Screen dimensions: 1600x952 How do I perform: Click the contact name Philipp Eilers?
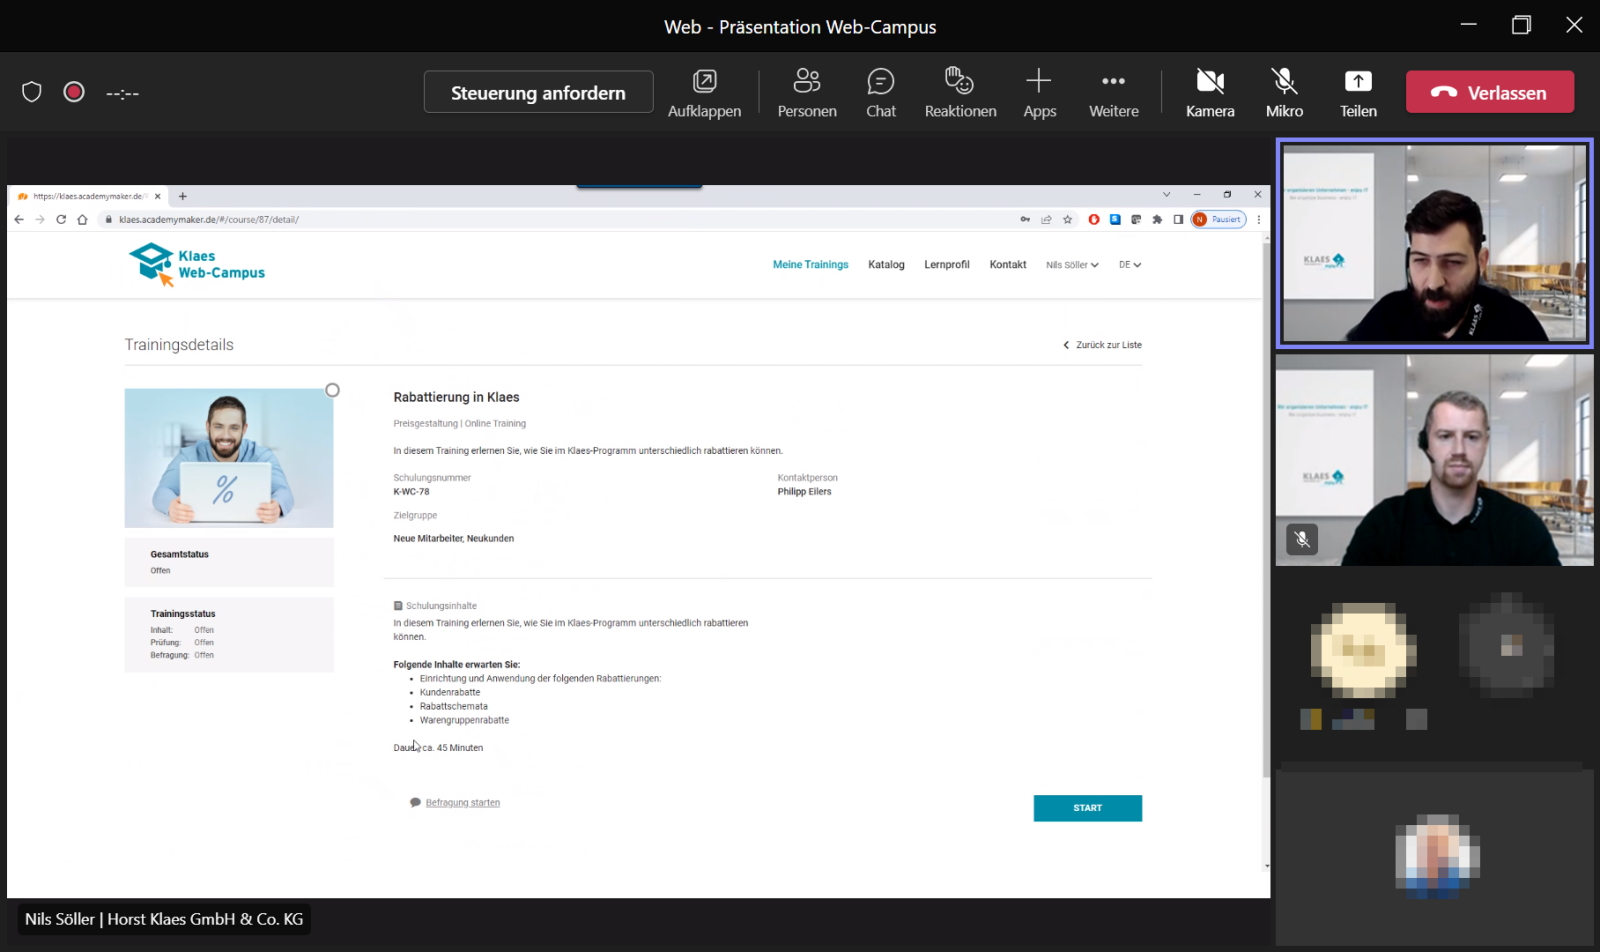tap(804, 492)
